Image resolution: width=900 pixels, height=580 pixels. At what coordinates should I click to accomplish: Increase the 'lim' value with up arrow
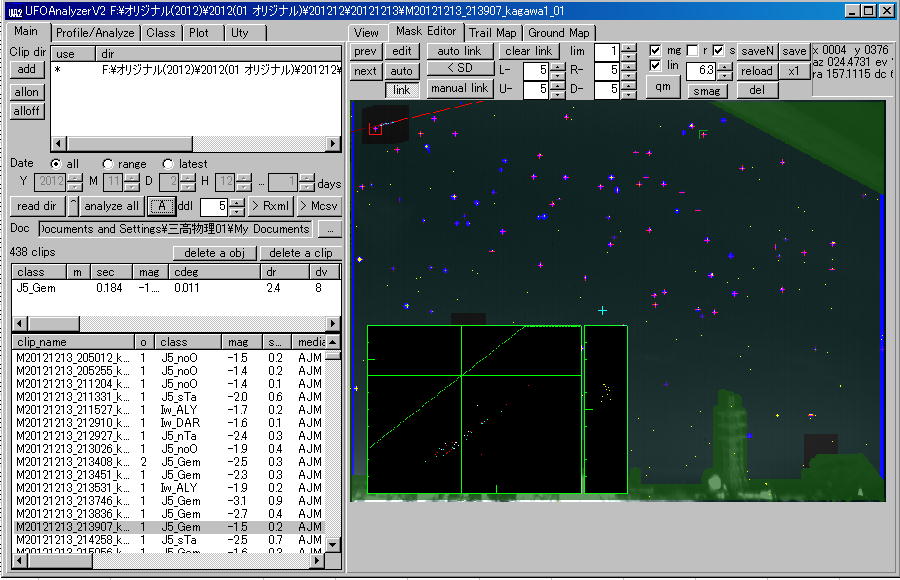628,47
